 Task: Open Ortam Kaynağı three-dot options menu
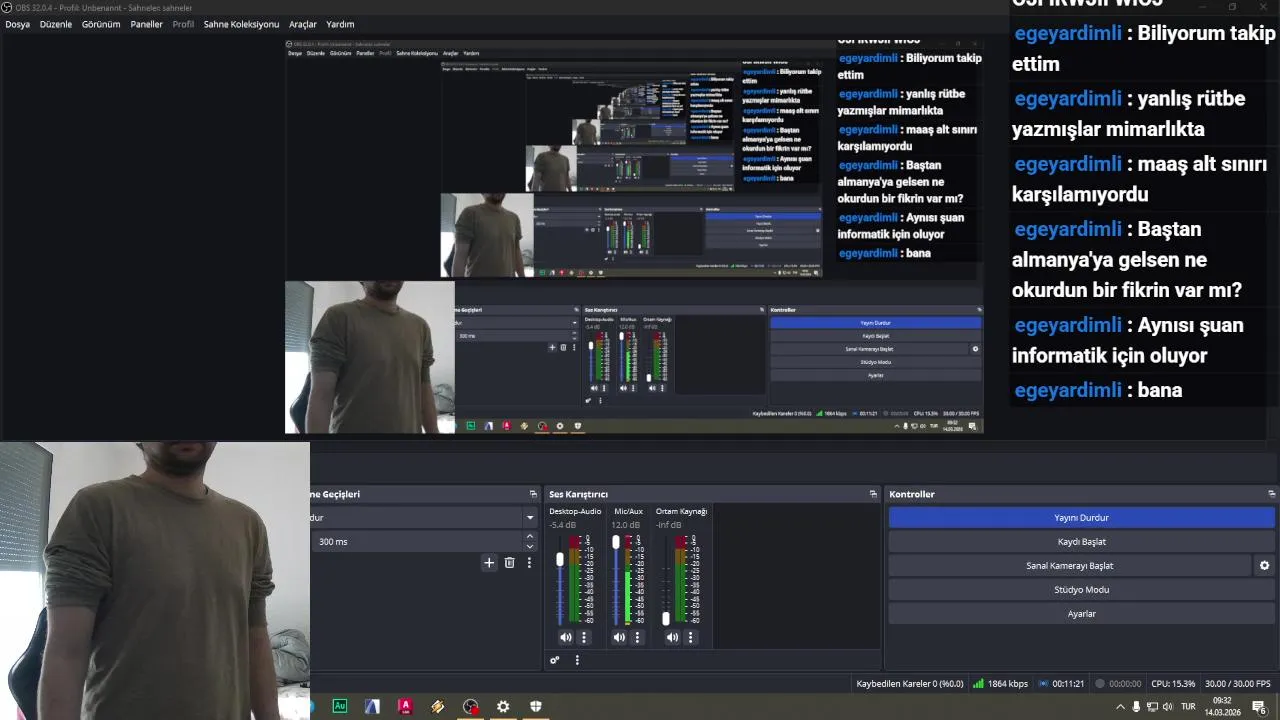(x=690, y=637)
